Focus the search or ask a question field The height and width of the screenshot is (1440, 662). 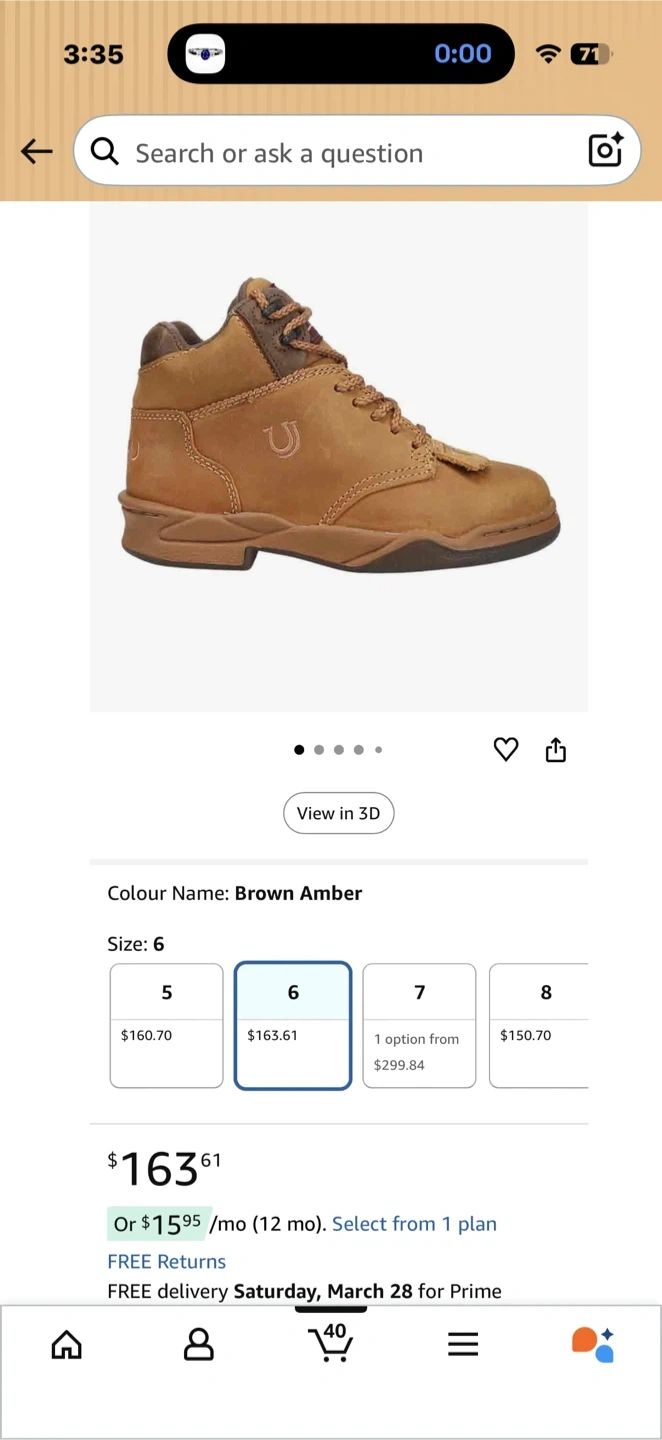click(x=340, y=153)
